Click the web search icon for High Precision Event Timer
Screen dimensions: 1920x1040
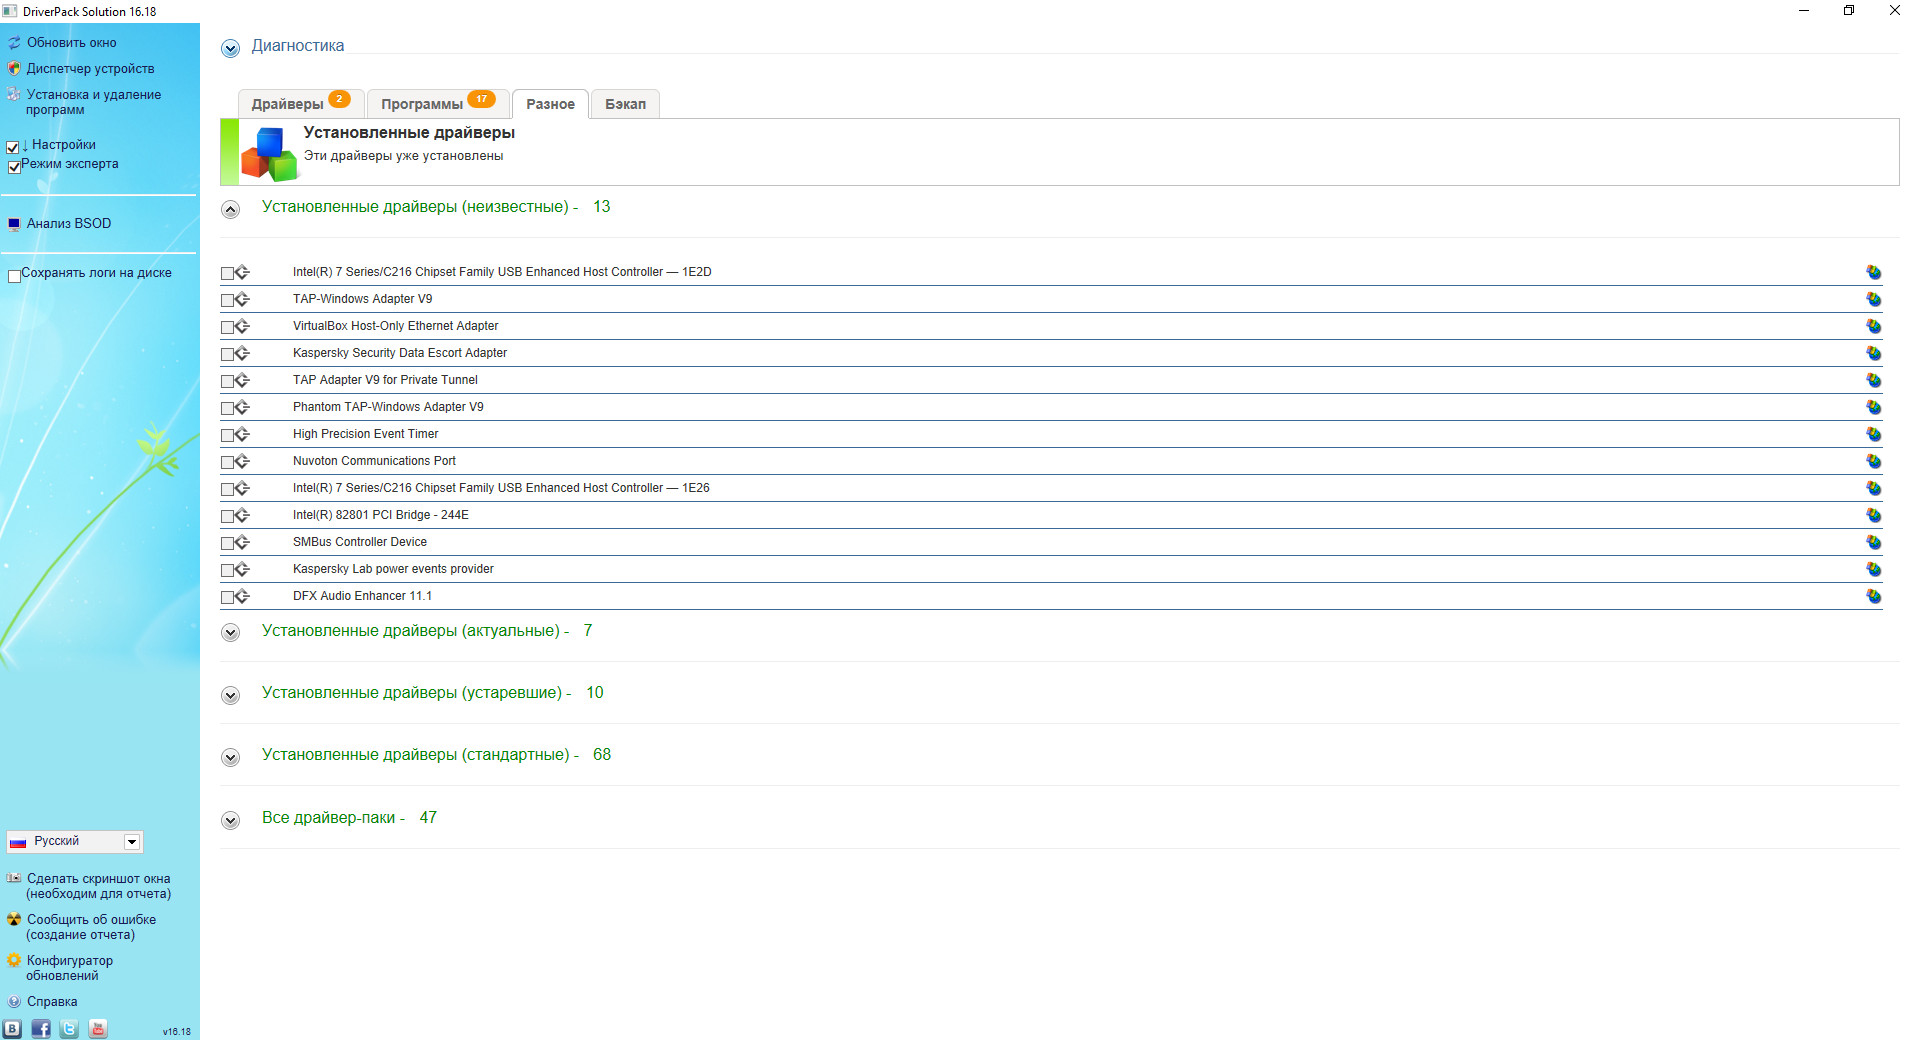[1873, 434]
